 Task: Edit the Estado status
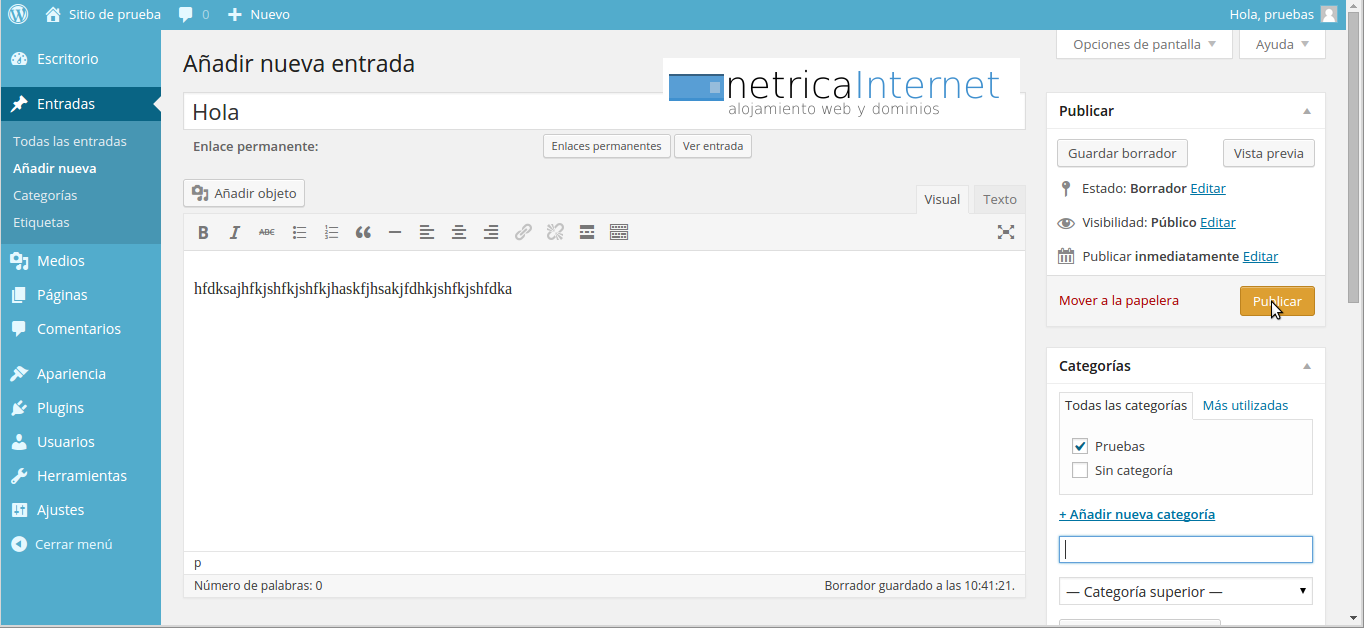click(x=1208, y=188)
